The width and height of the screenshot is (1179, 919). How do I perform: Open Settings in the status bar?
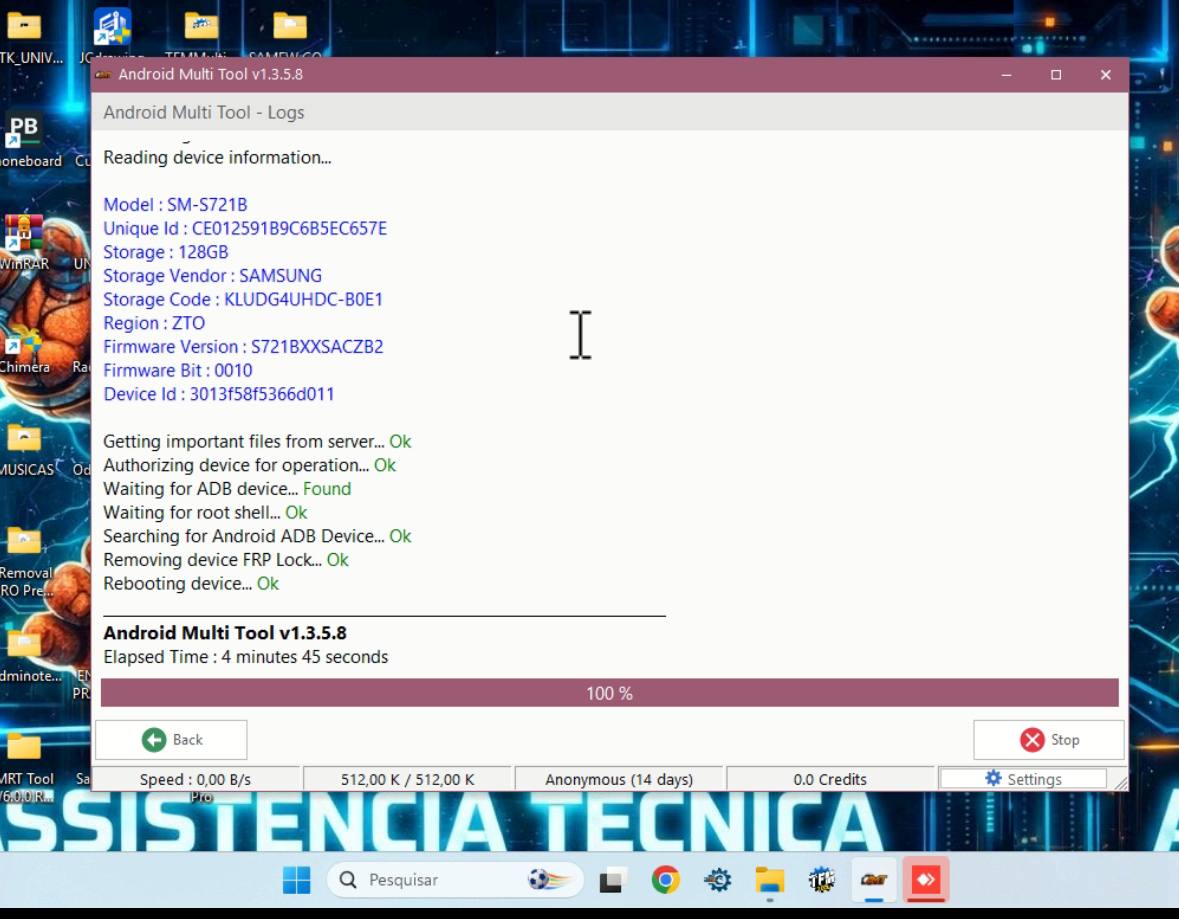pyautogui.click(x=1023, y=779)
